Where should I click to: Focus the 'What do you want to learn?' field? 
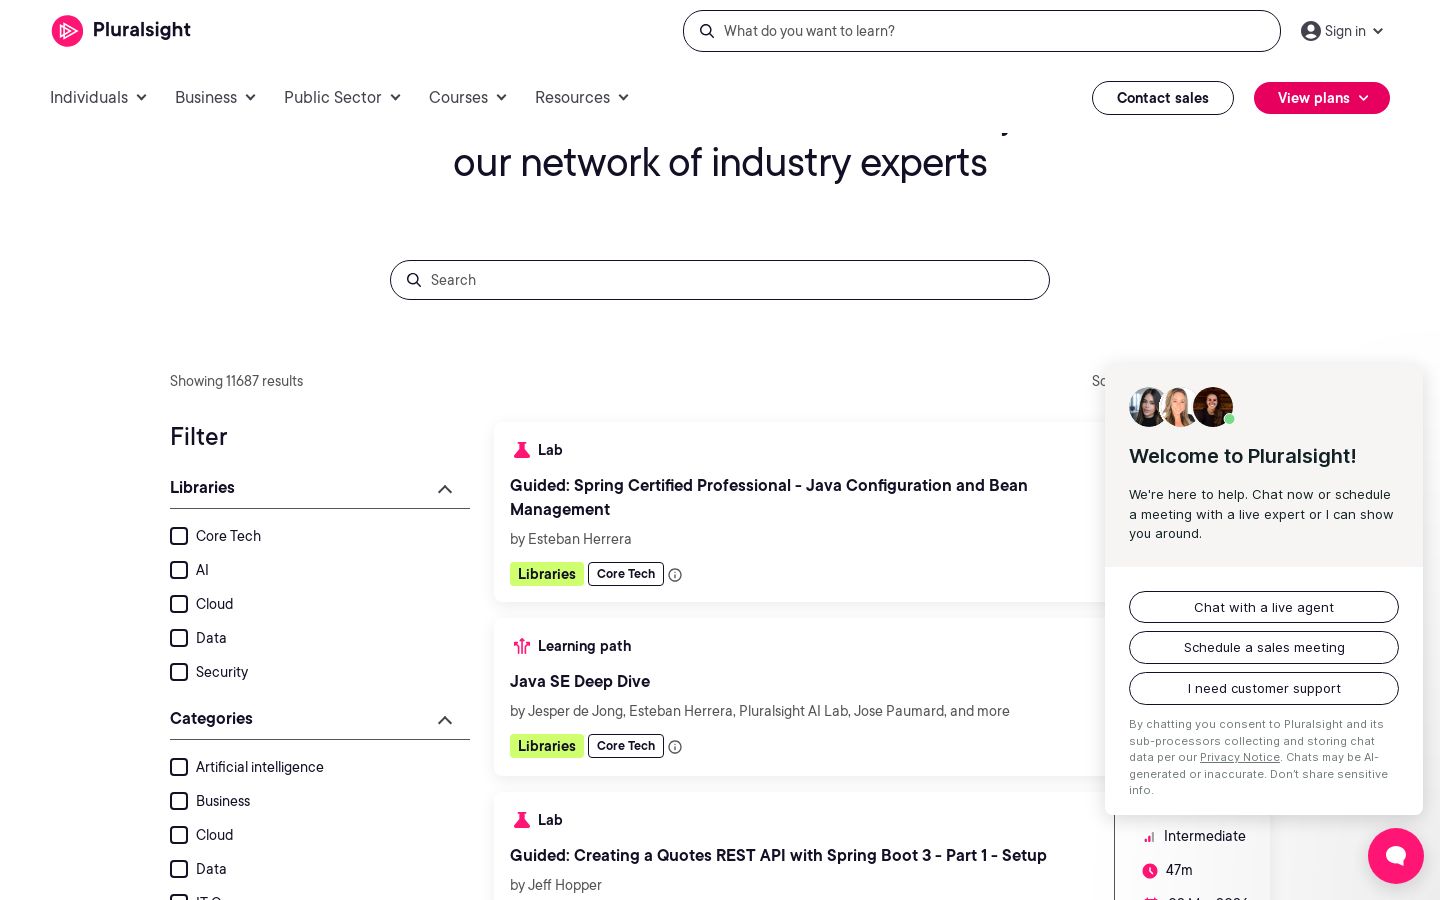(x=982, y=31)
